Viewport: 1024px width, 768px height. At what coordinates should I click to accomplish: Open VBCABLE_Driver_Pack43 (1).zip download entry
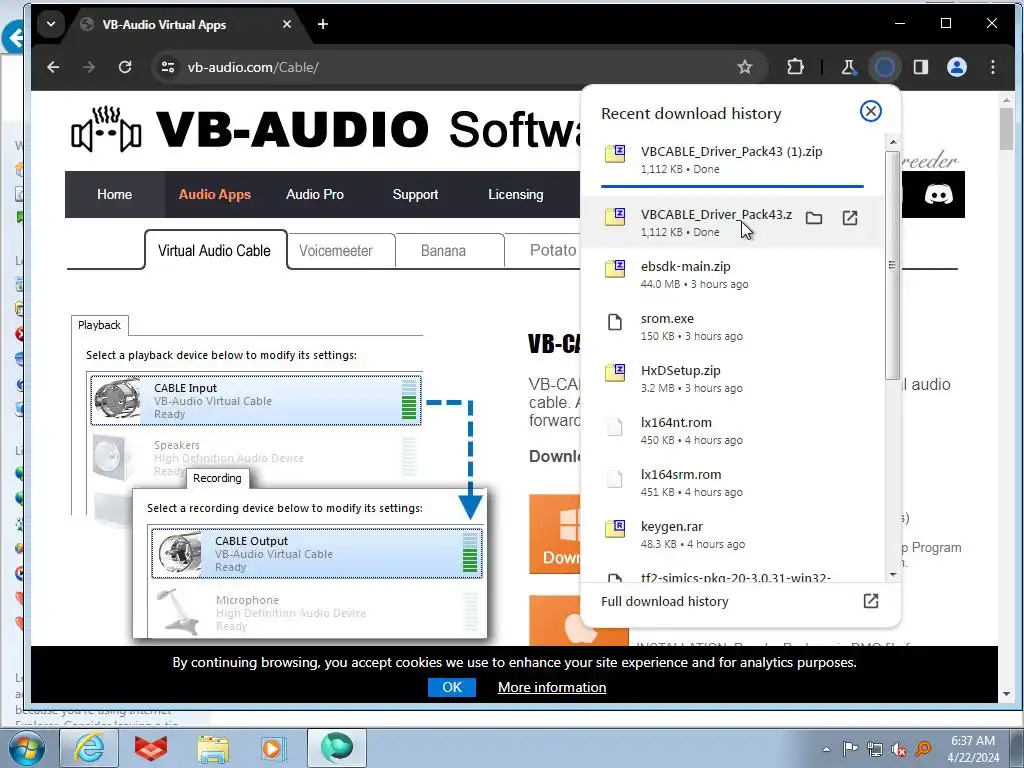[731, 159]
